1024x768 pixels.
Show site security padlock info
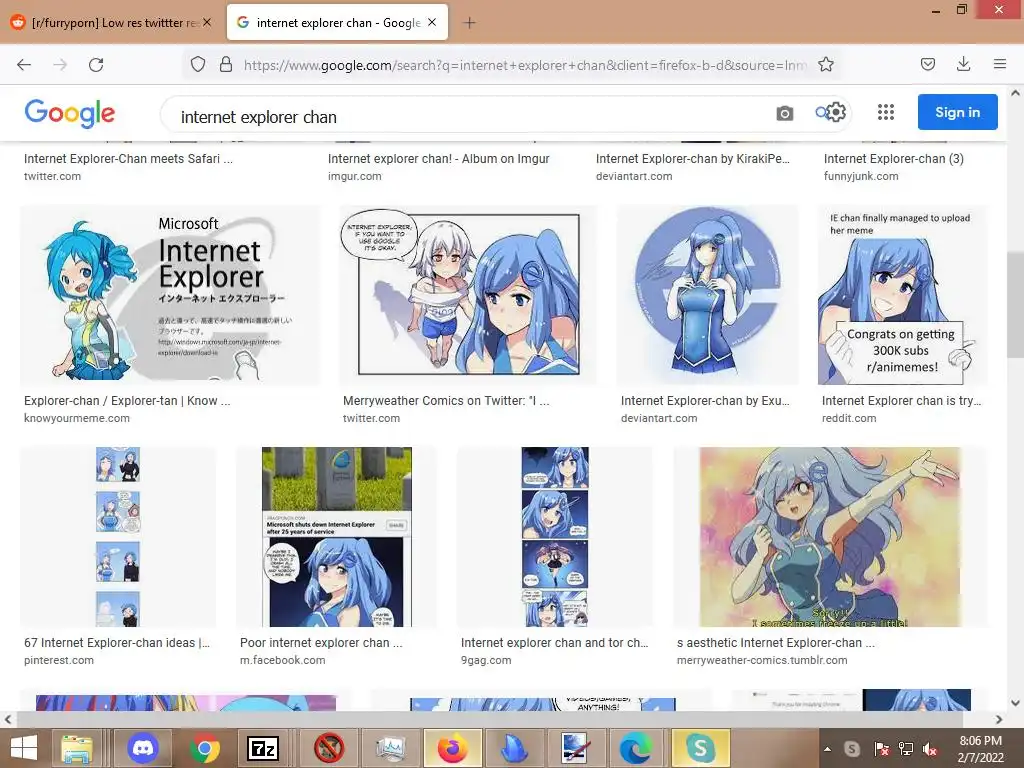226,65
